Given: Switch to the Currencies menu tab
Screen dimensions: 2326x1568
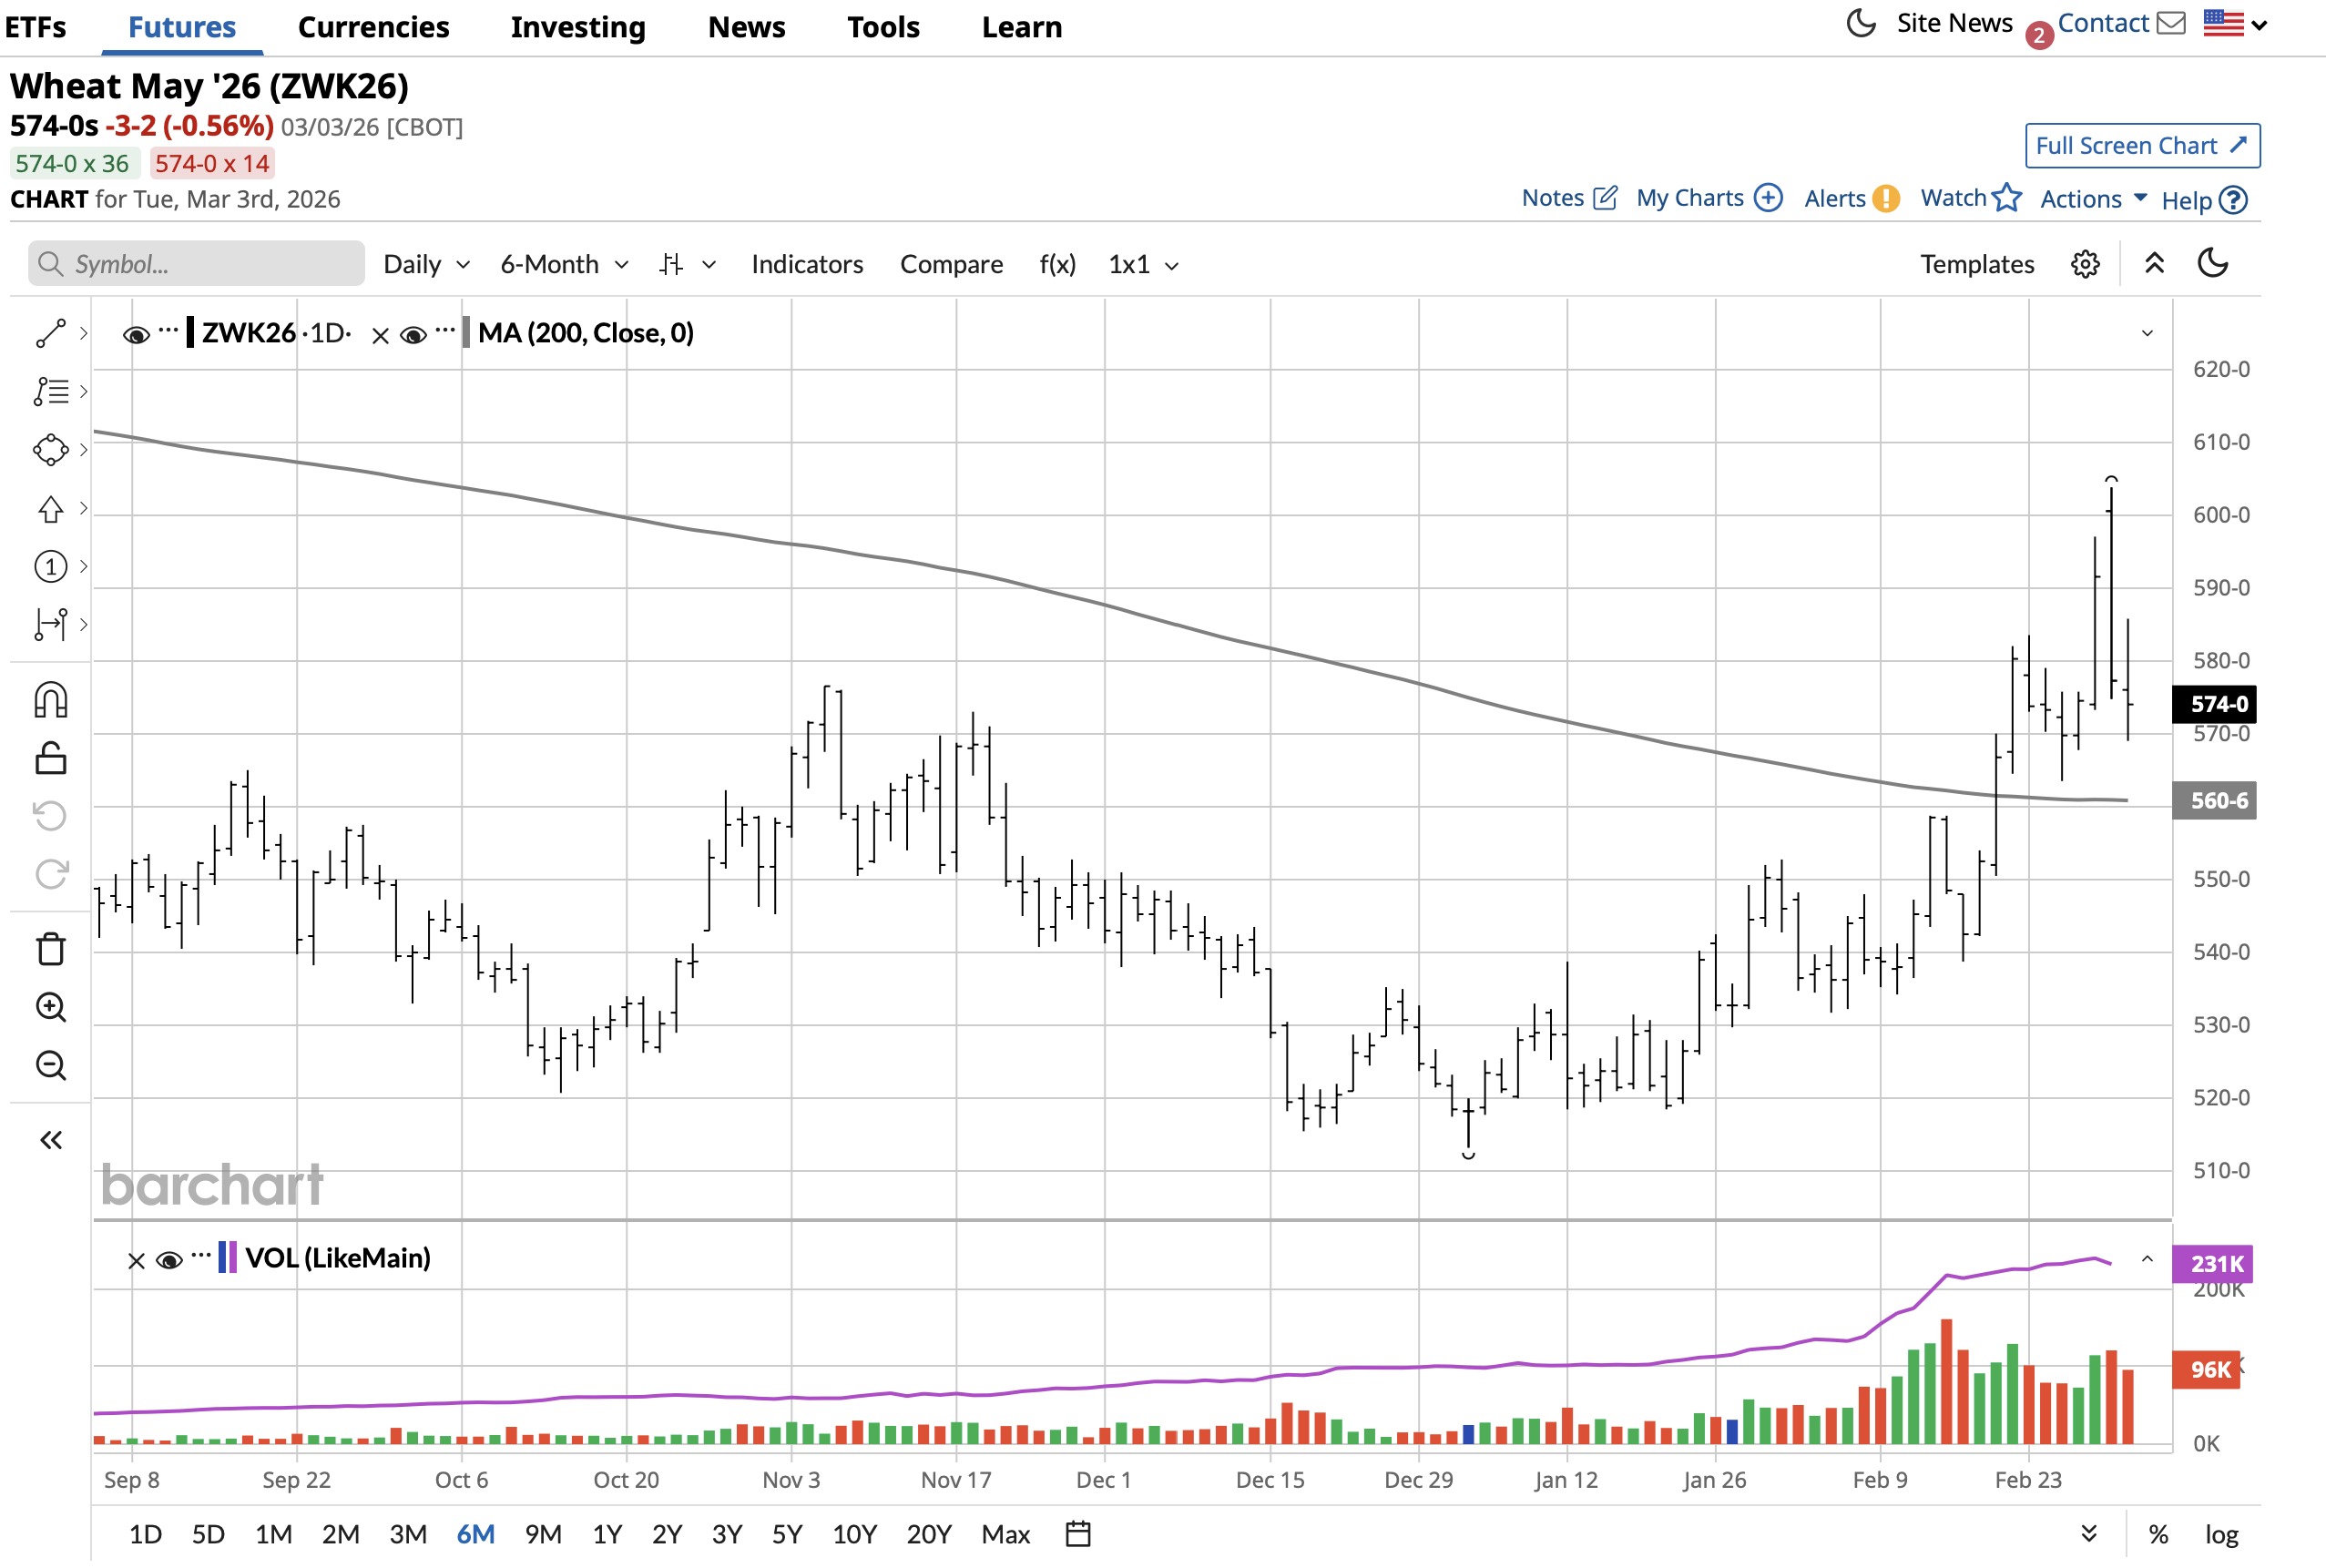Looking at the screenshot, I should click(x=373, y=27).
